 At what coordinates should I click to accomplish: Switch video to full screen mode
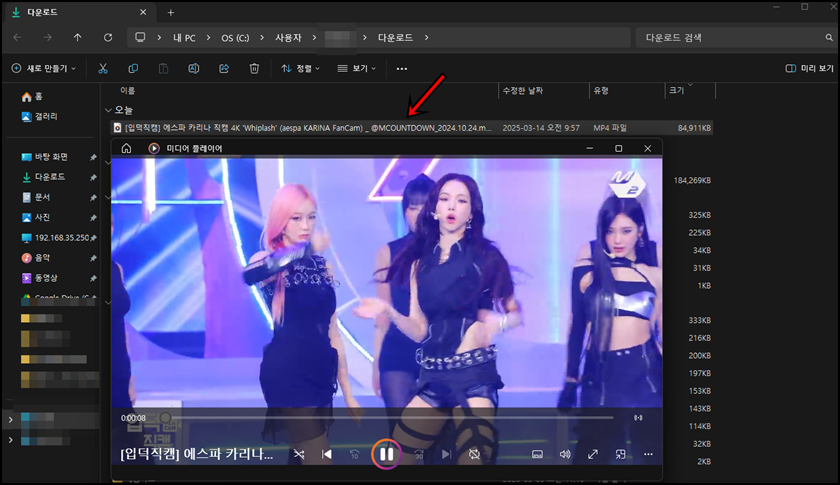coord(592,454)
